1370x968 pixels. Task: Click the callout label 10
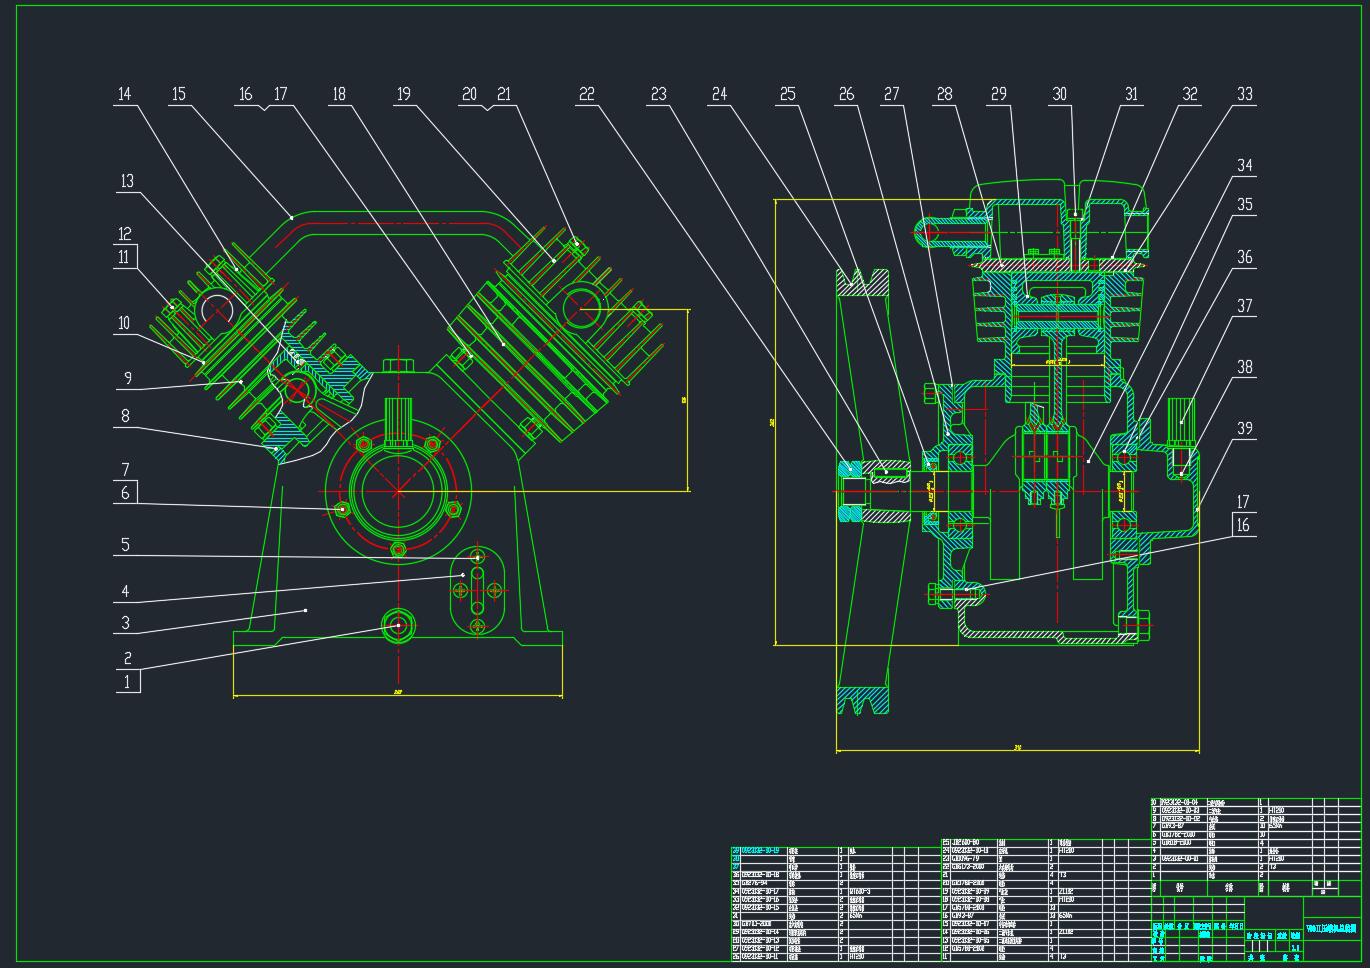pyautogui.click(x=124, y=323)
